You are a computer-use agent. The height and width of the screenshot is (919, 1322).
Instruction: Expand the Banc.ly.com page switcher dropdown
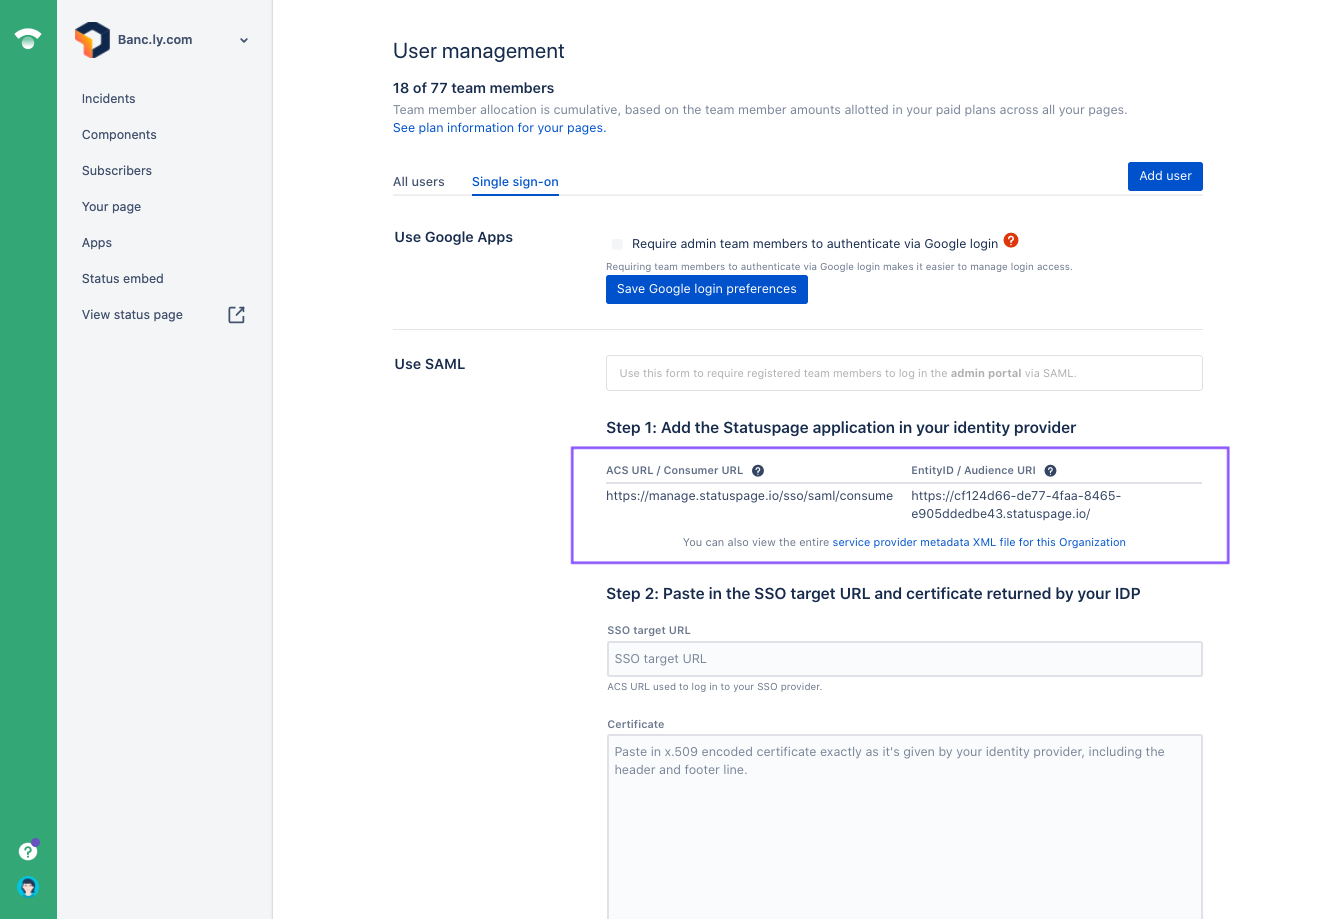tap(243, 40)
